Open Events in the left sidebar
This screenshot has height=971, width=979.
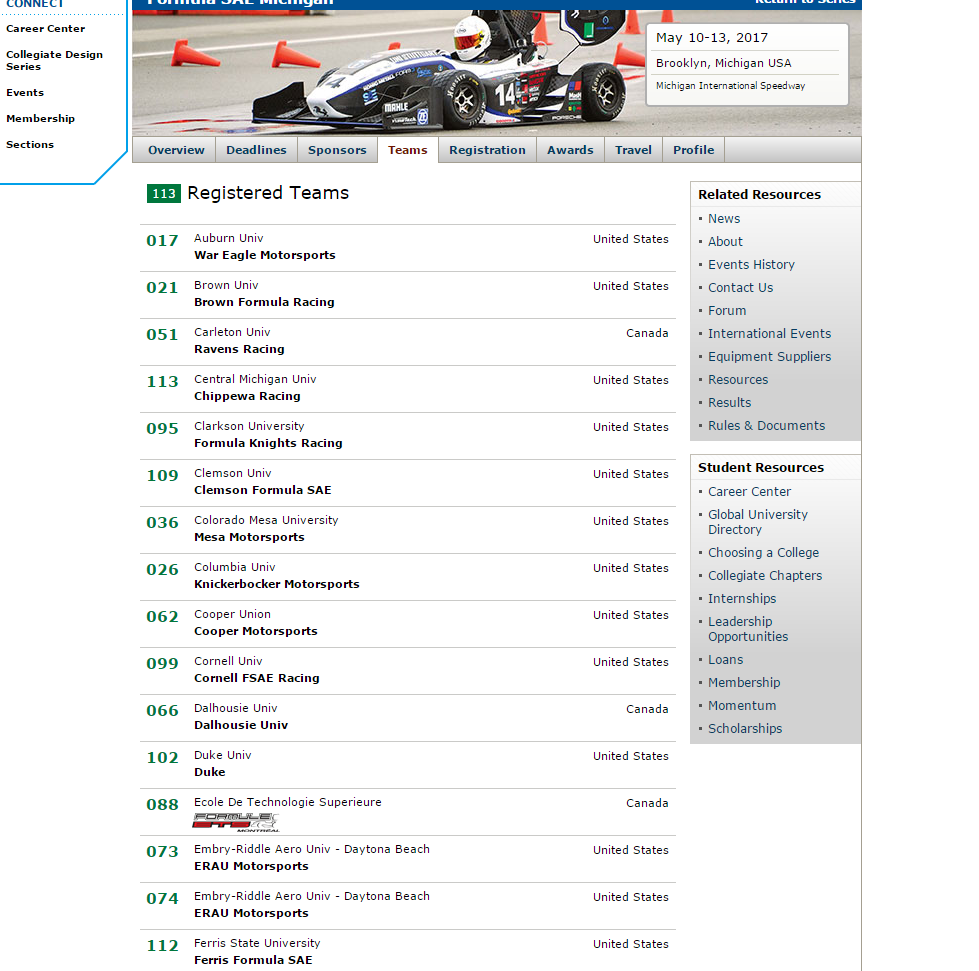pyautogui.click(x=25, y=92)
